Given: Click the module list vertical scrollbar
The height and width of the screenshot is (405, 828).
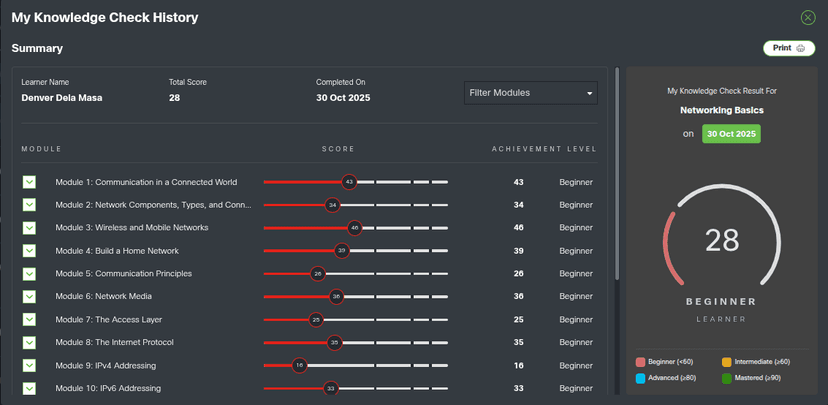Looking at the screenshot, I should 616,170.
